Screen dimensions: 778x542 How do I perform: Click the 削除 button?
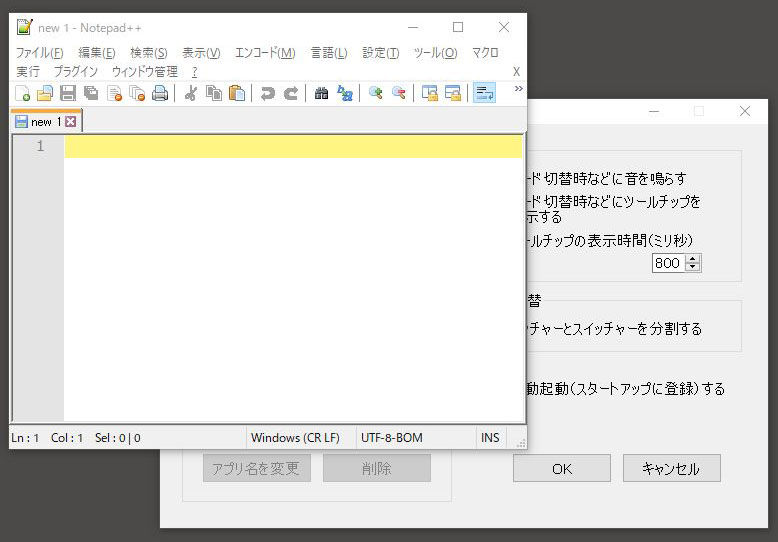pos(377,468)
